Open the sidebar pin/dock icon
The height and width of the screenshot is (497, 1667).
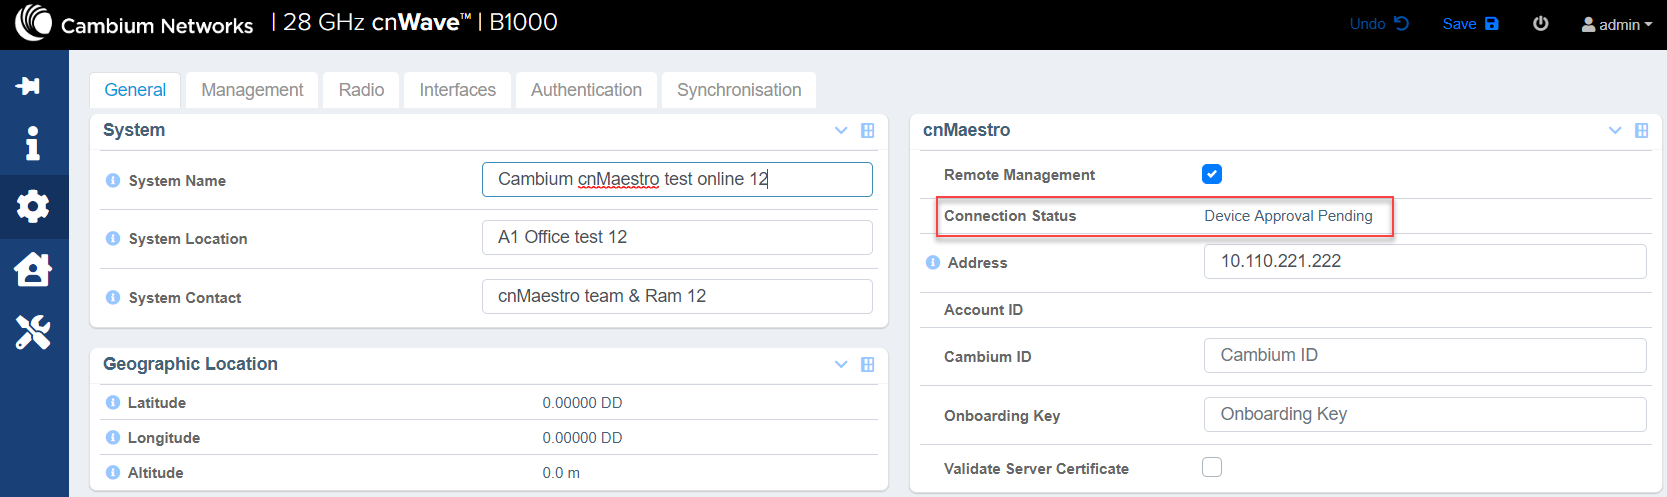point(28,86)
